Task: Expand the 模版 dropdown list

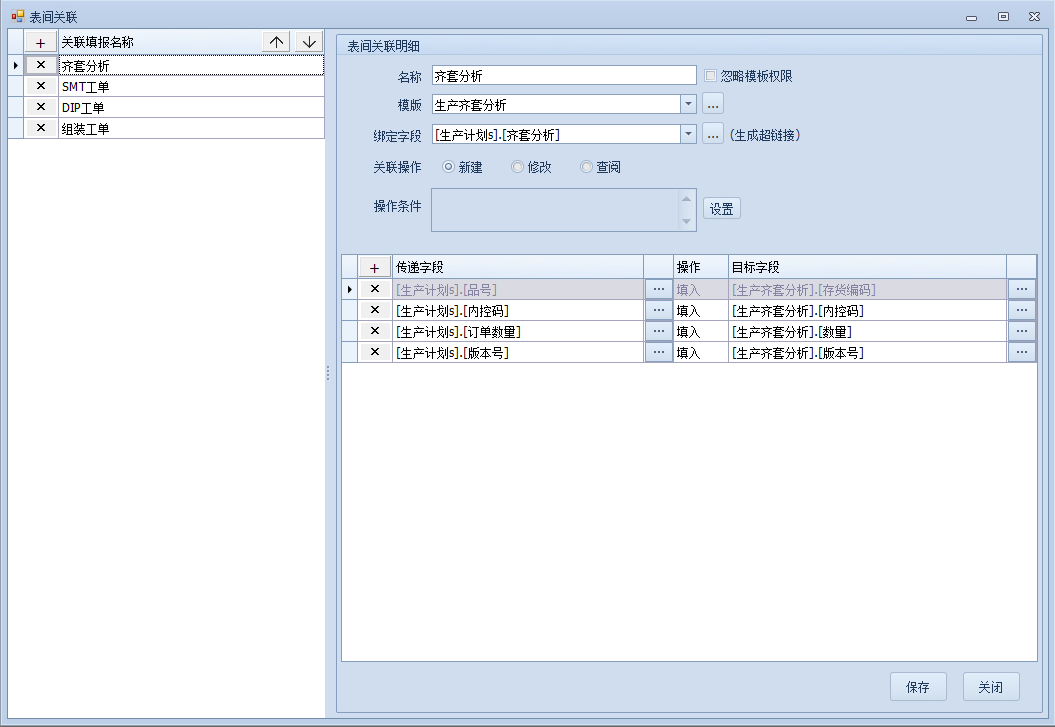Action: click(x=688, y=104)
